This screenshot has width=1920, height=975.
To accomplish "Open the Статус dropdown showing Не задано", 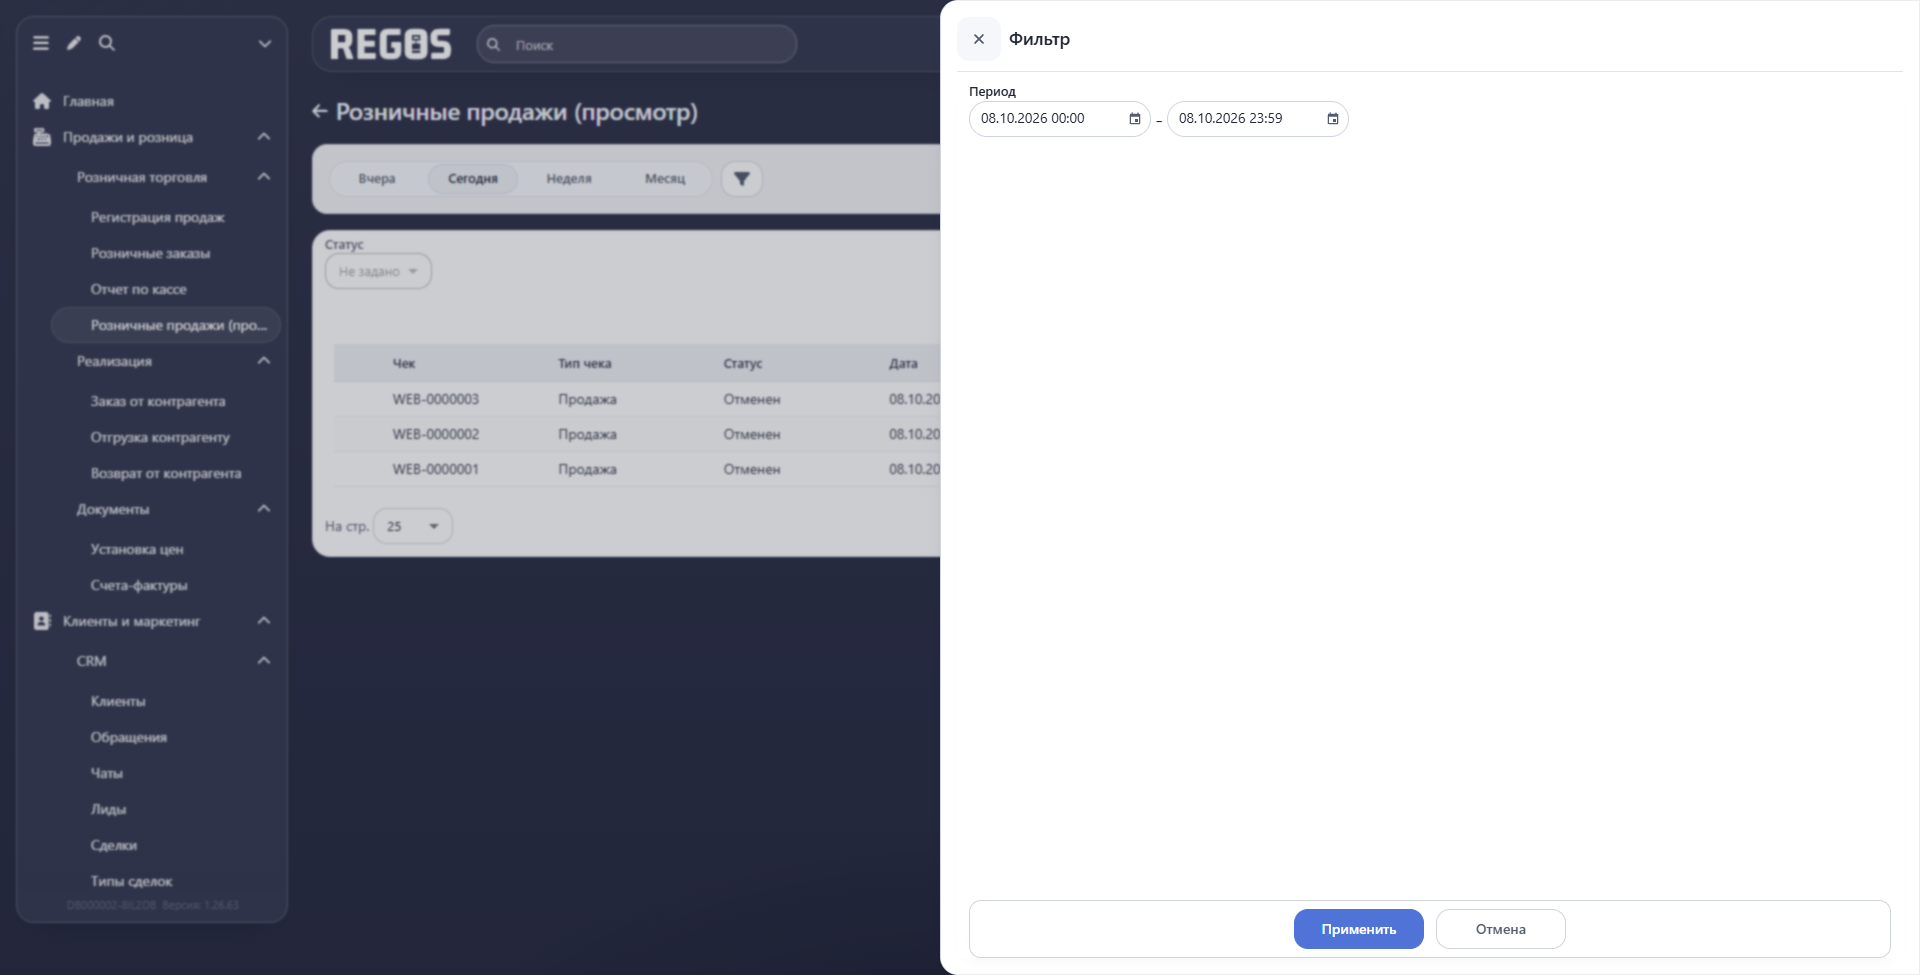I will tap(378, 271).
